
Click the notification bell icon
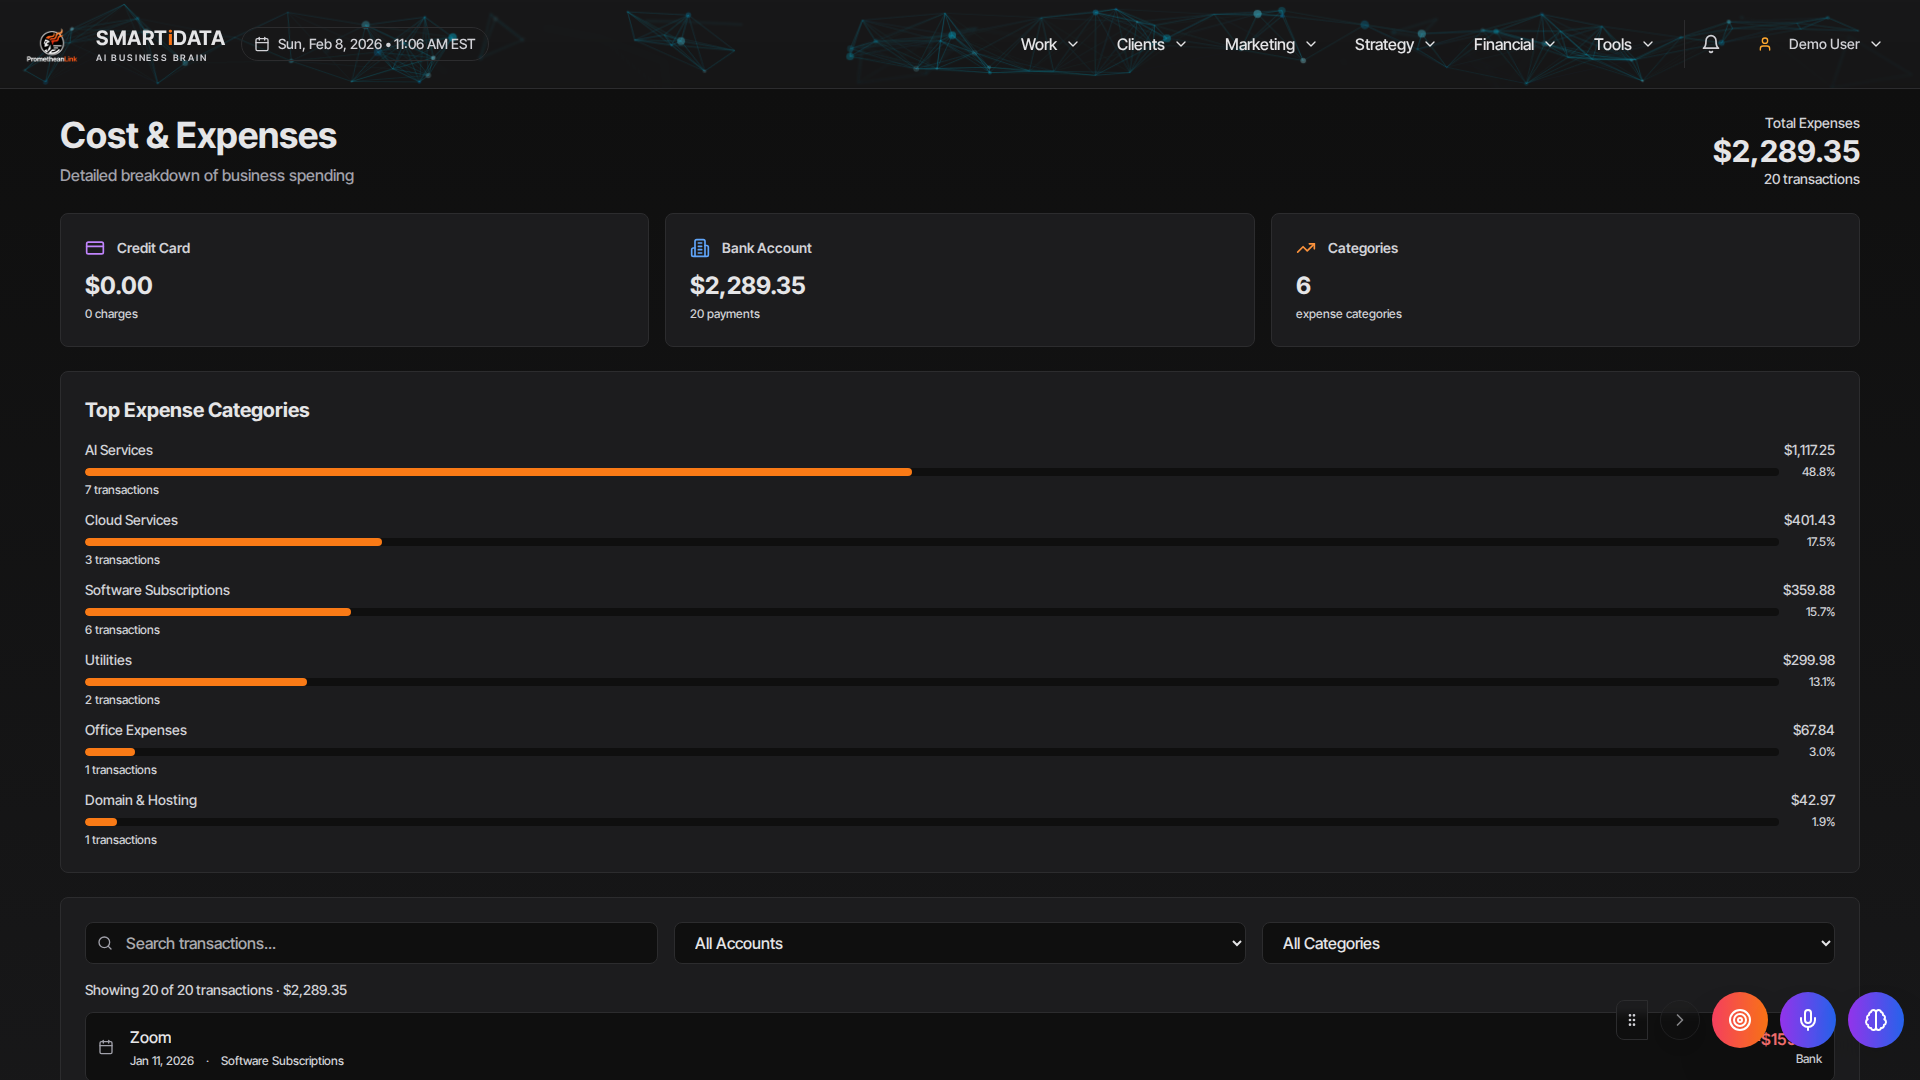click(1711, 44)
